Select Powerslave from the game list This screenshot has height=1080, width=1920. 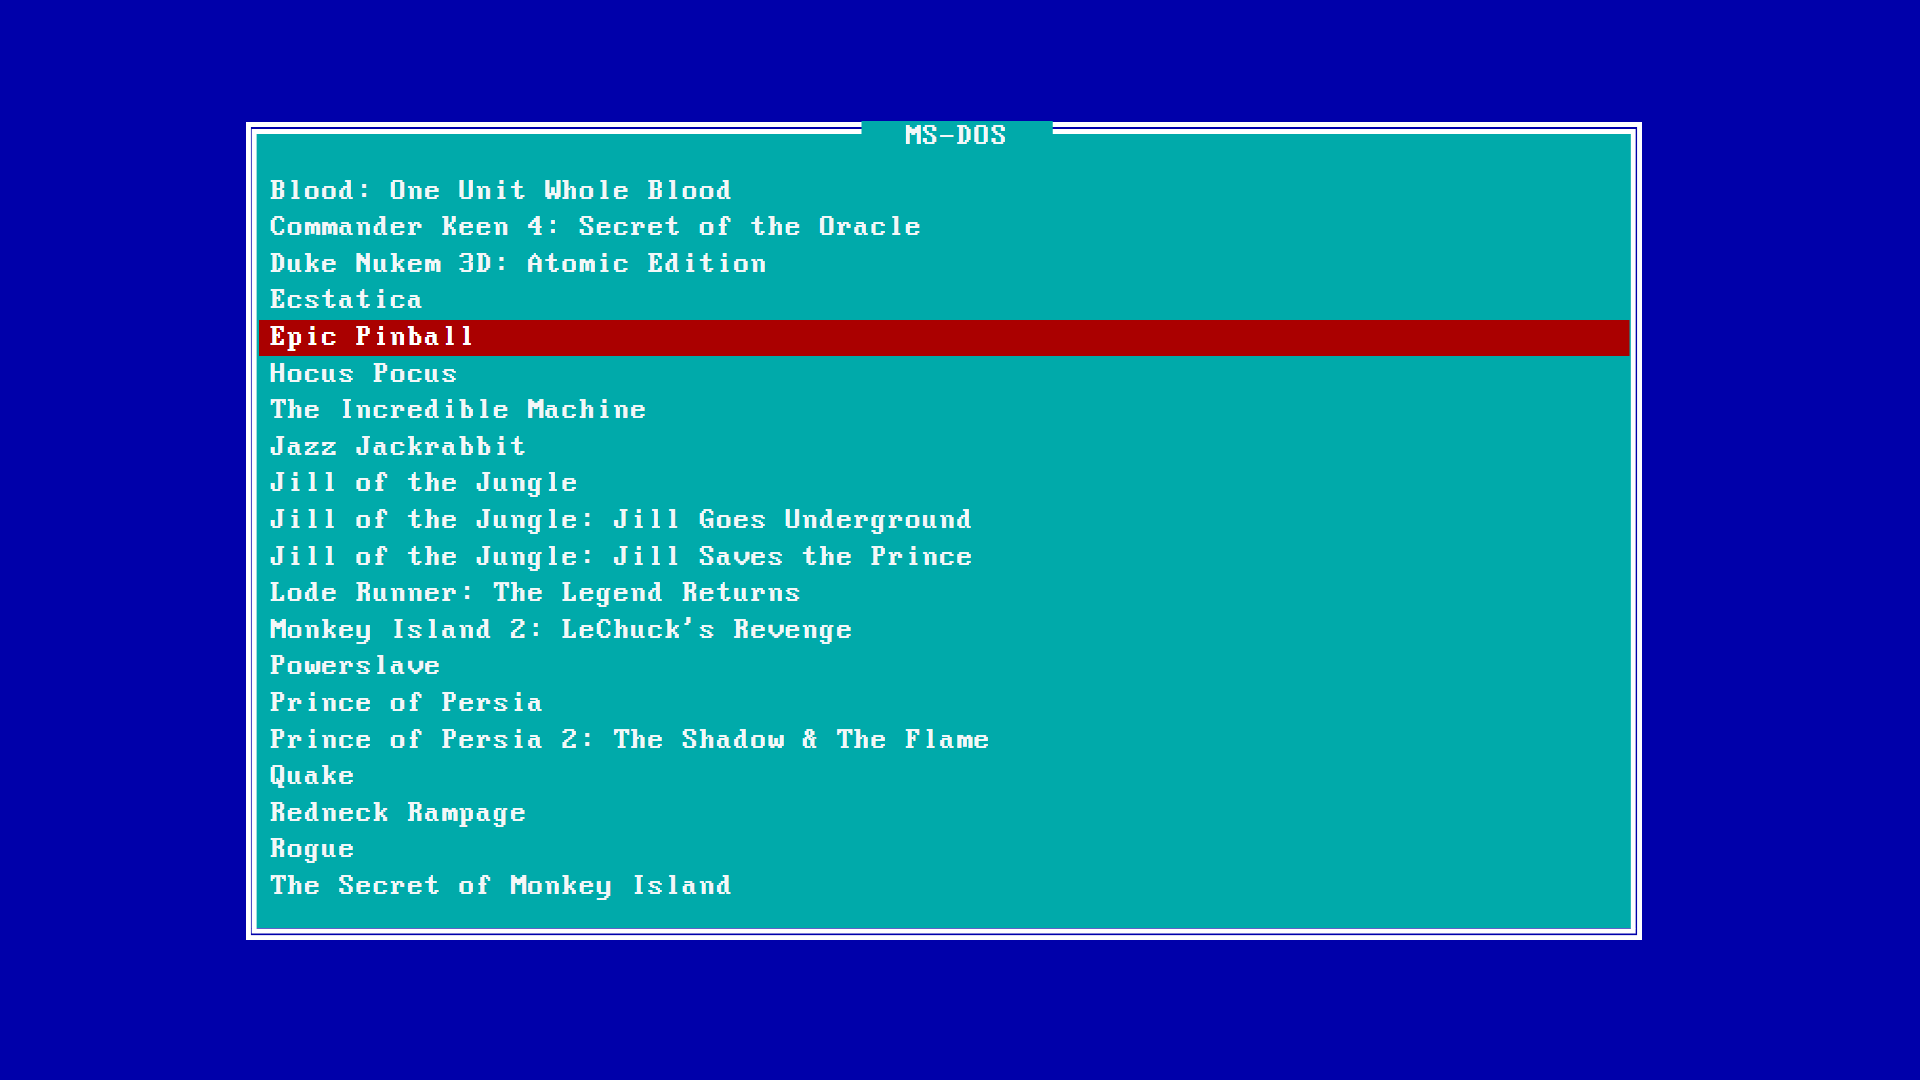point(355,666)
